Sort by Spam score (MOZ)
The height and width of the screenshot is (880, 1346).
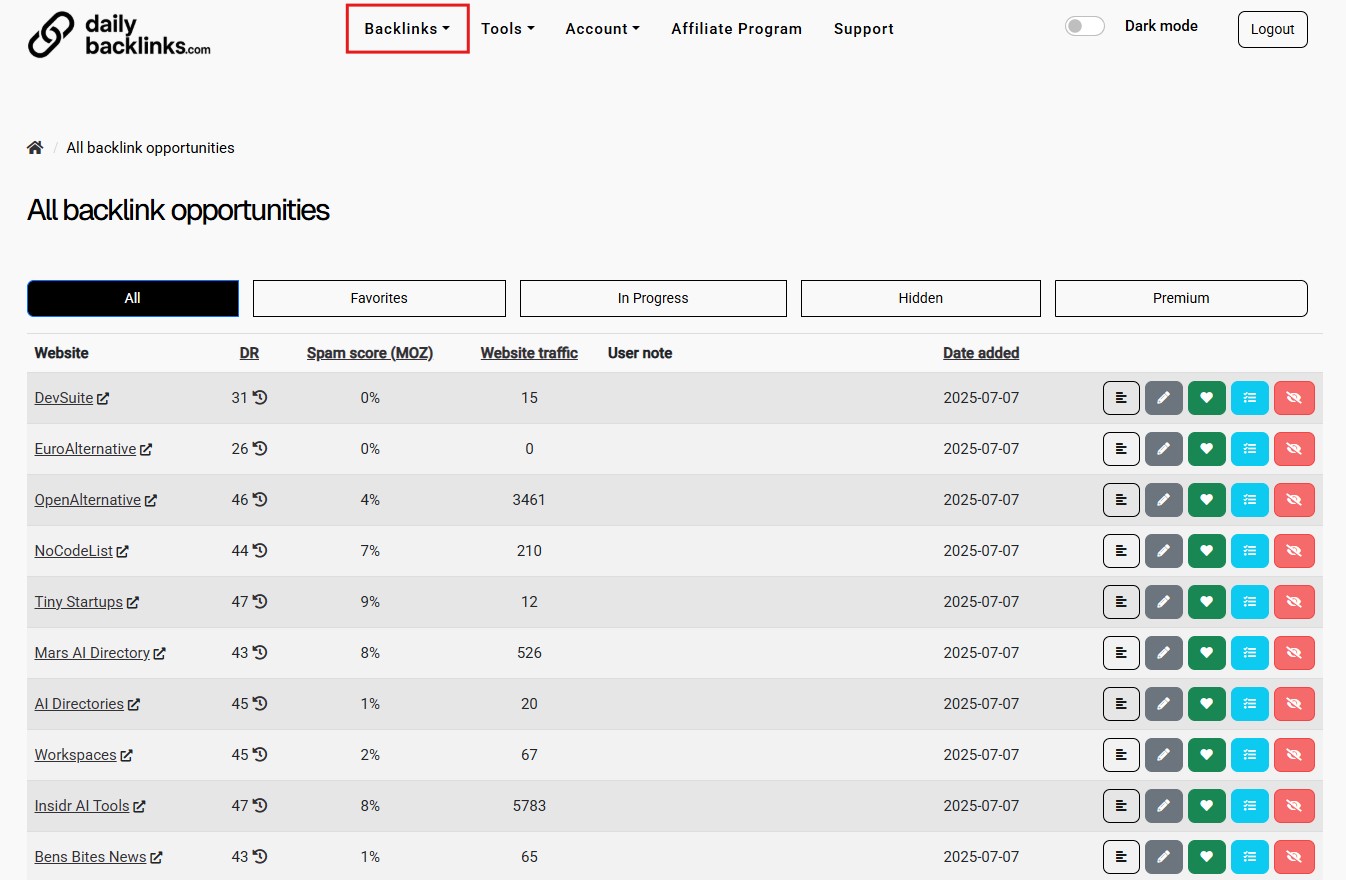click(370, 353)
